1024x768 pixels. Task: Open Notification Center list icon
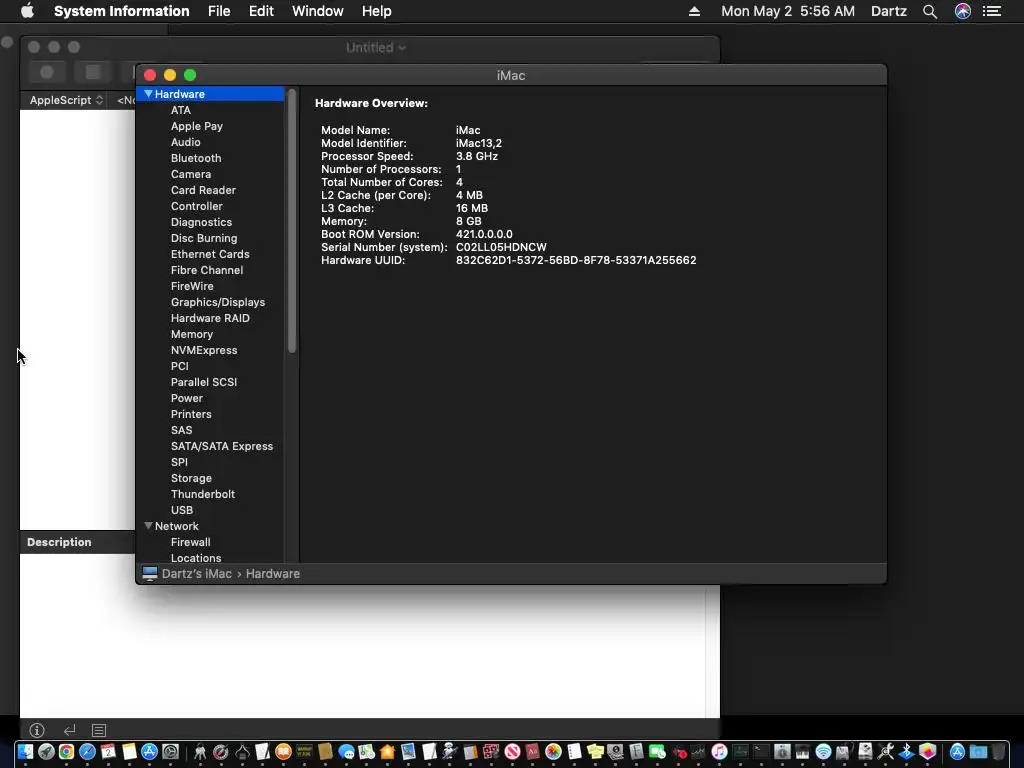(x=992, y=11)
